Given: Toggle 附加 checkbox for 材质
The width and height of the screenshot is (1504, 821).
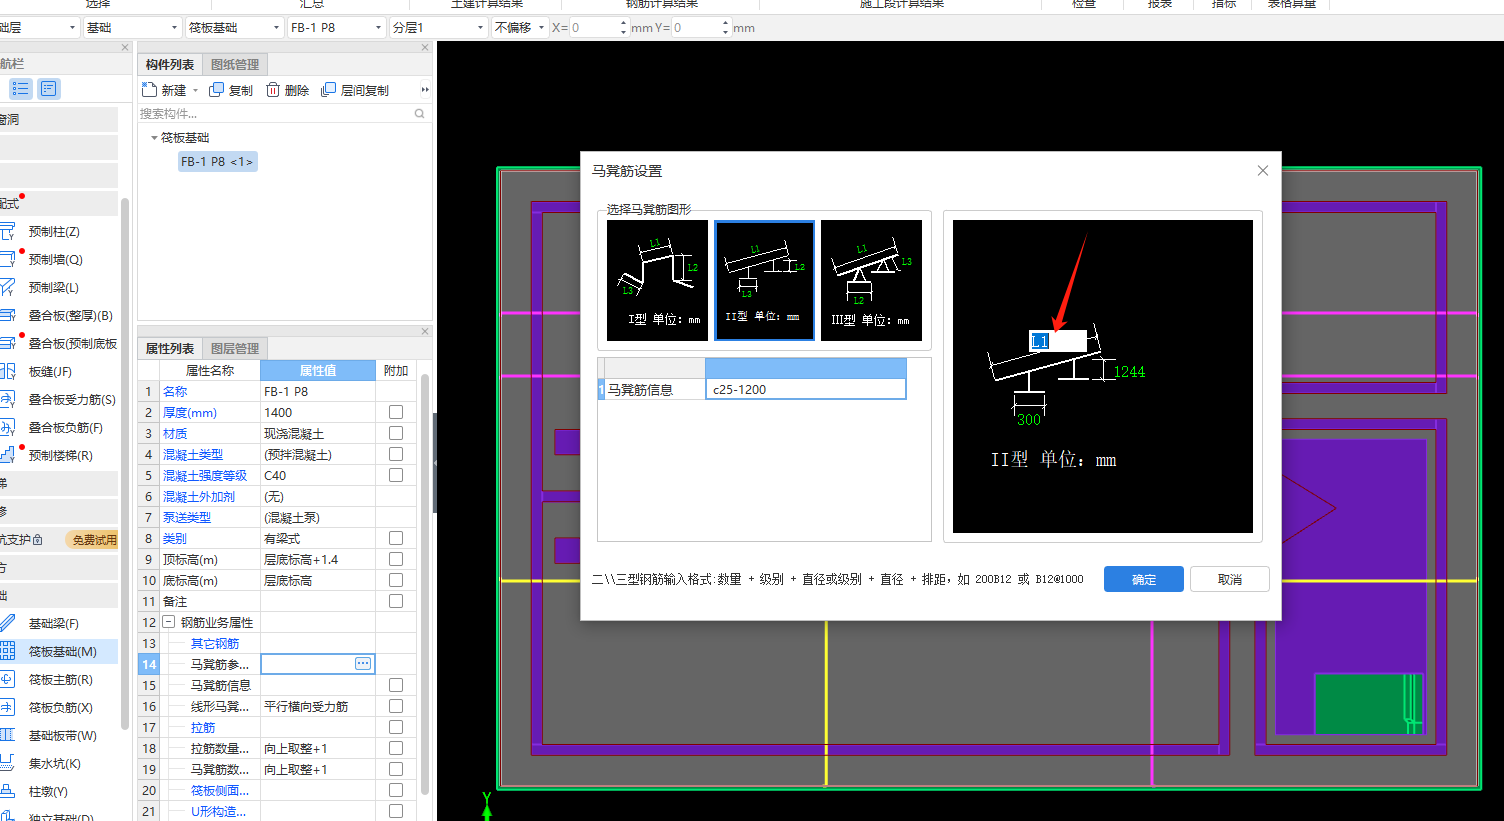Looking at the screenshot, I should pyautogui.click(x=396, y=433).
